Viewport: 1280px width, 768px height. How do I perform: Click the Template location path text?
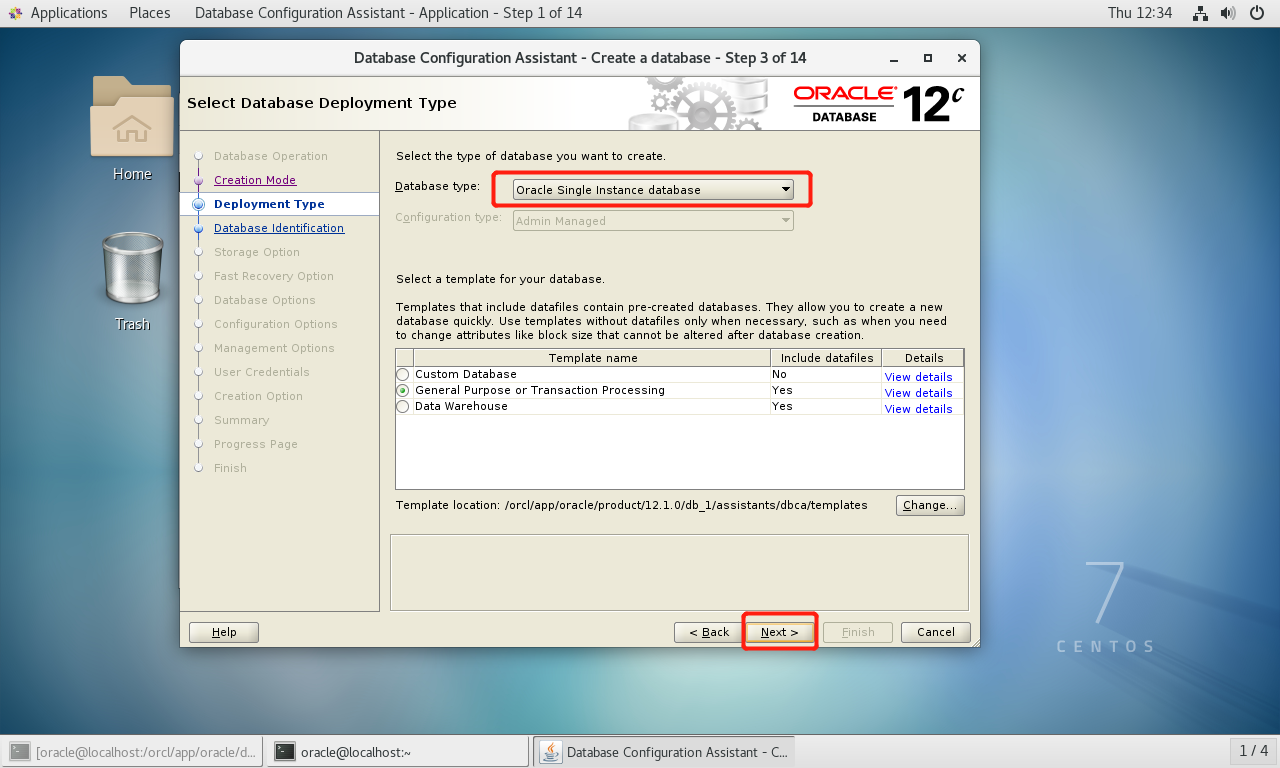pyautogui.click(x=686, y=506)
